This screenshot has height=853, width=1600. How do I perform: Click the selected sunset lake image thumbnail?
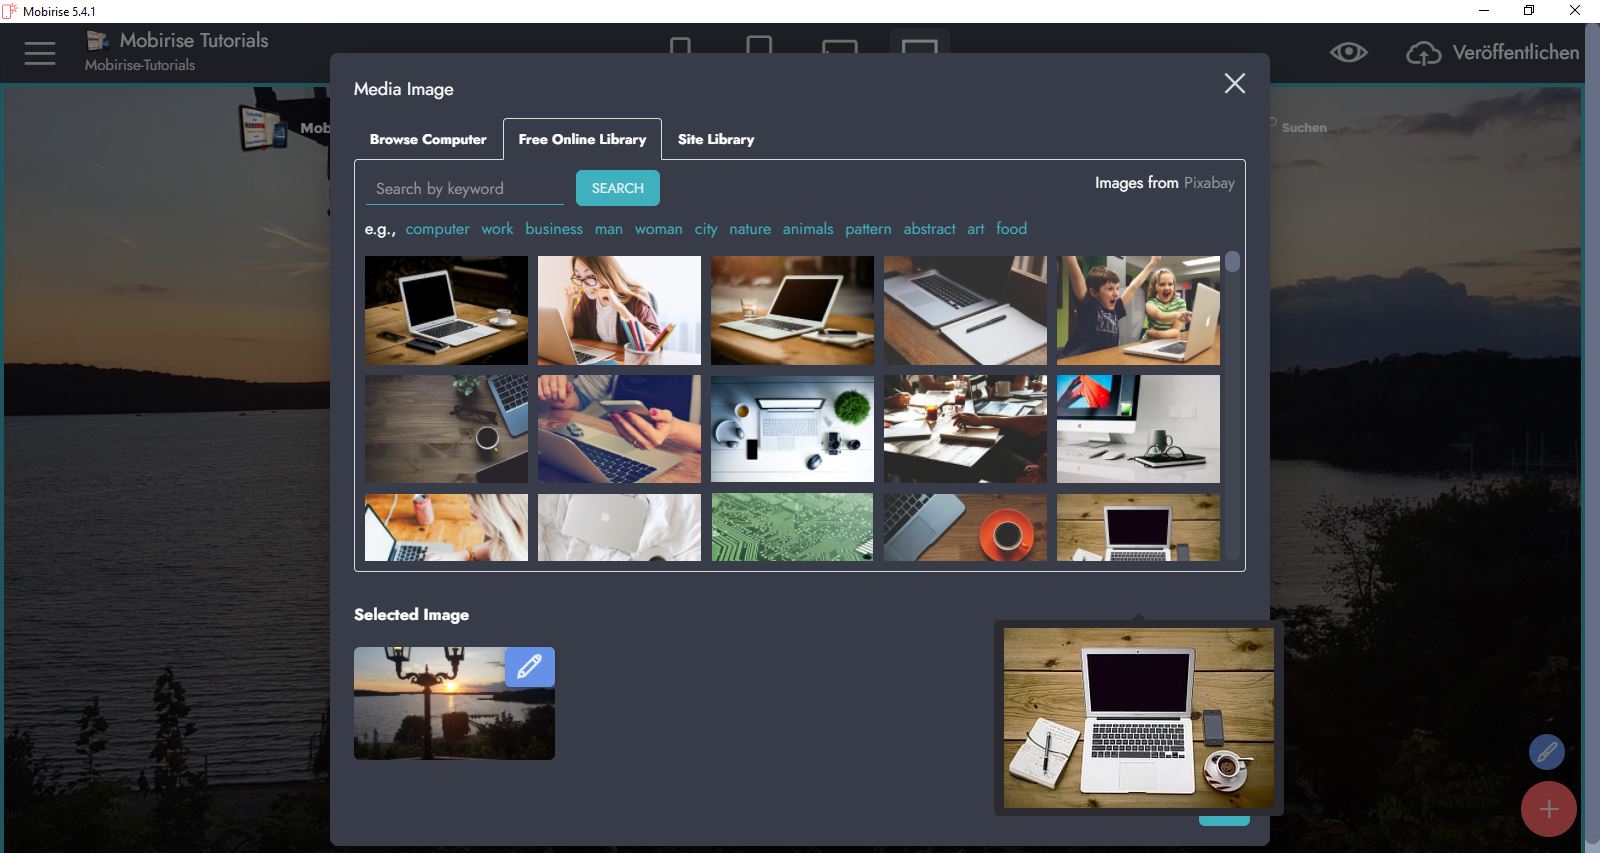(x=454, y=703)
